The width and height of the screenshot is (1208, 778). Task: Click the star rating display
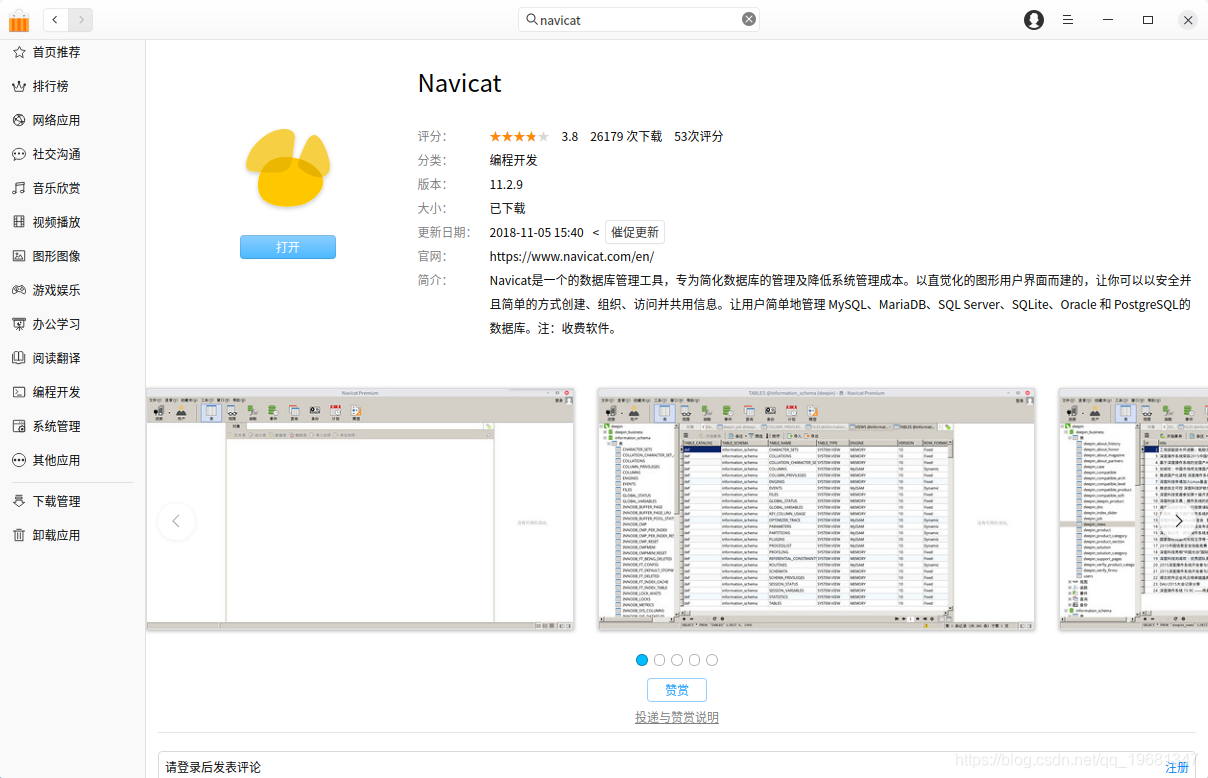(519, 136)
